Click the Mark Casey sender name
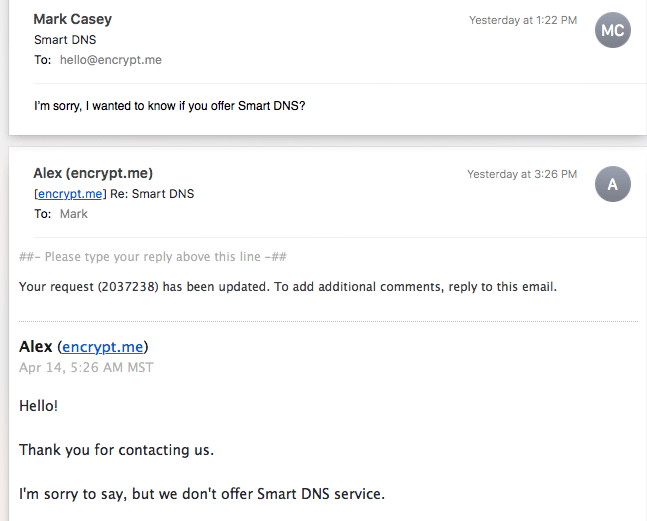This screenshot has width=647, height=521. [73, 19]
